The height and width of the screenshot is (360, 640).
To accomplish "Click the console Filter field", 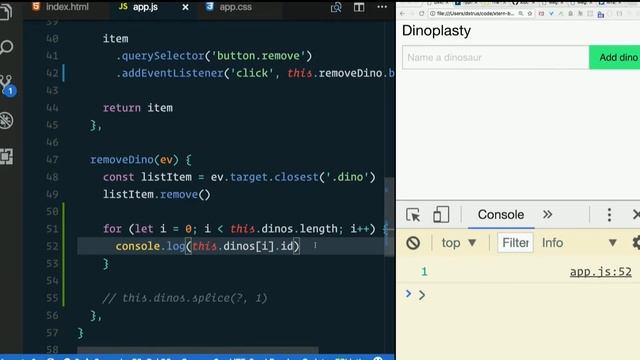I will (x=515, y=243).
